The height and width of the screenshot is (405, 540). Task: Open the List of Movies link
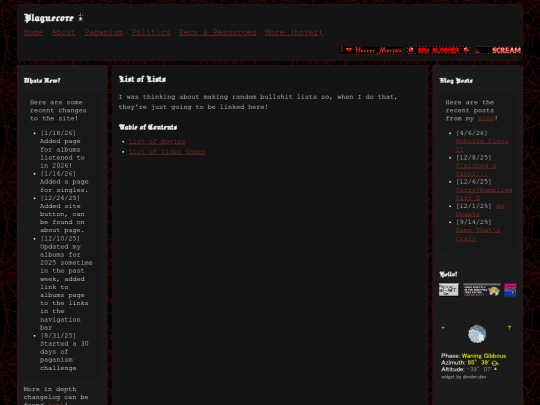(157, 142)
